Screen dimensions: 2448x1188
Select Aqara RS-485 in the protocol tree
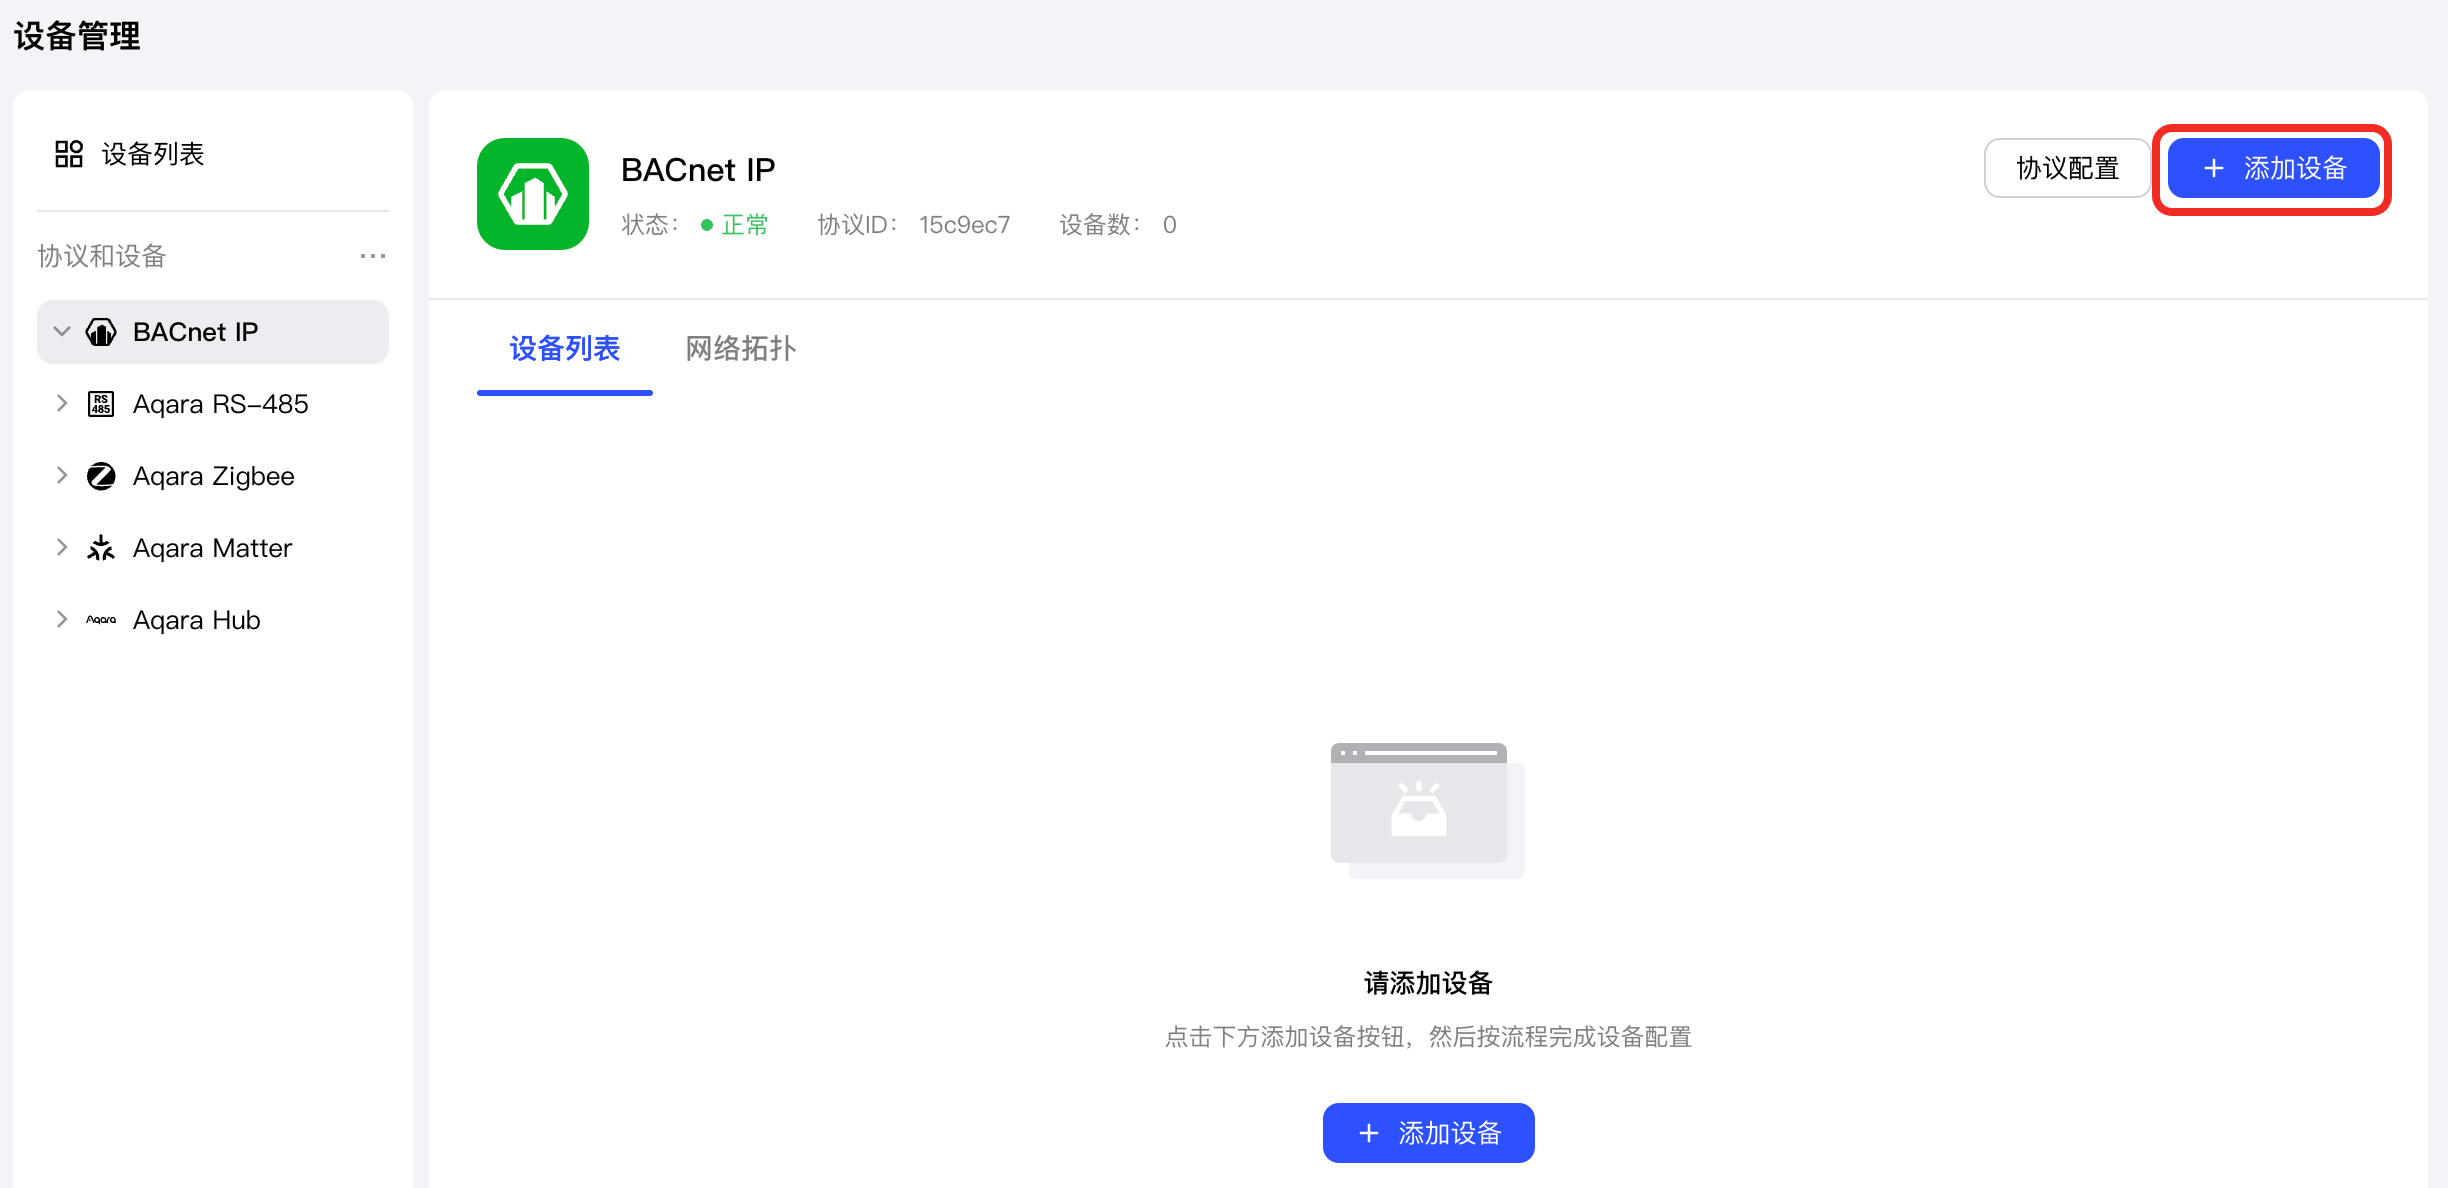221,404
